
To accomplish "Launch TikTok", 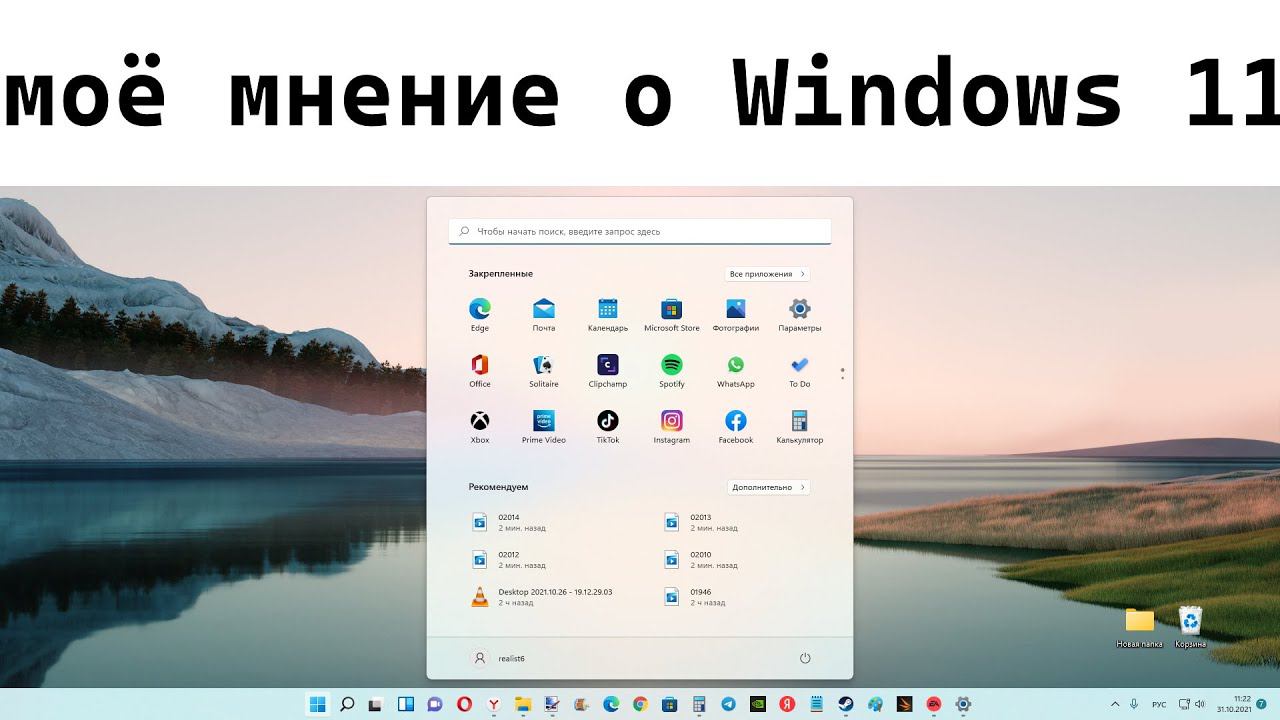I will [608, 426].
